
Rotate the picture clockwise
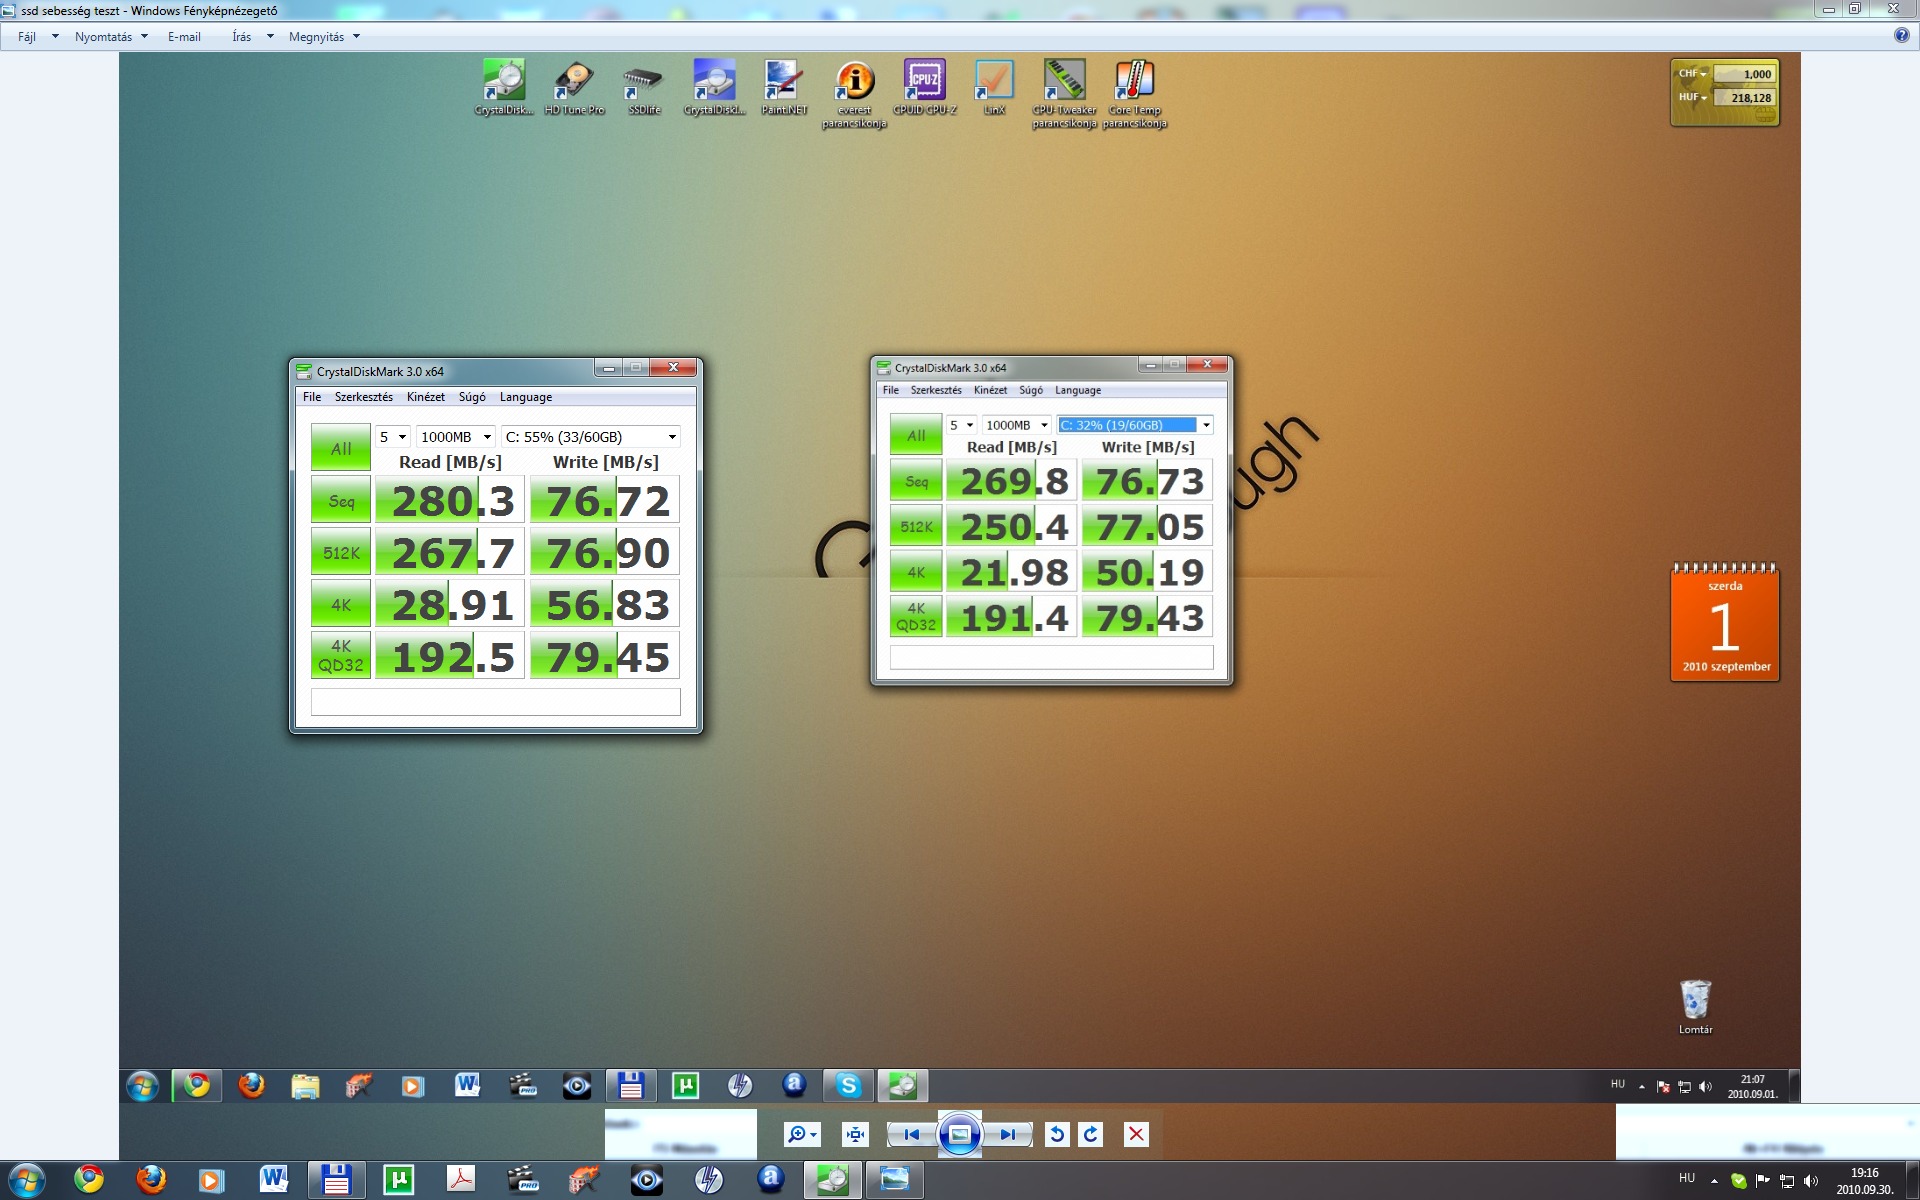click(1091, 1134)
